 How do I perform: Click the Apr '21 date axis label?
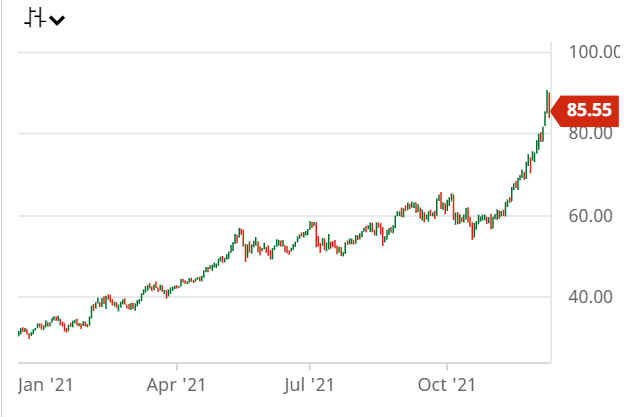click(177, 384)
